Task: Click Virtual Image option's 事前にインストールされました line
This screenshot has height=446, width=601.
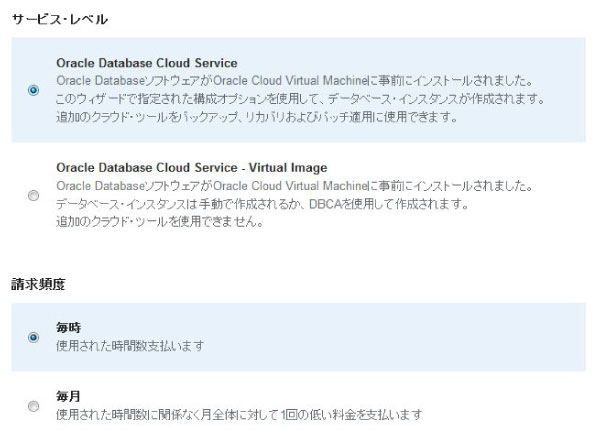Action: tap(295, 186)
